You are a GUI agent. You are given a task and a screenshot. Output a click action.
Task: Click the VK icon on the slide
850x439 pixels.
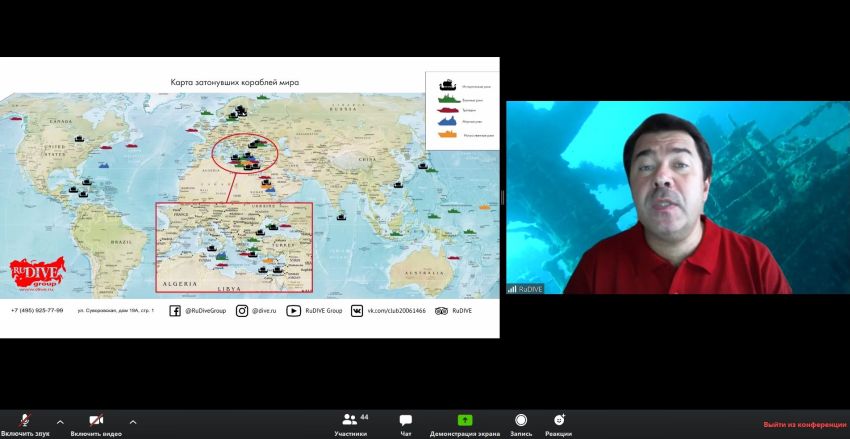click(x=357, y=311)
